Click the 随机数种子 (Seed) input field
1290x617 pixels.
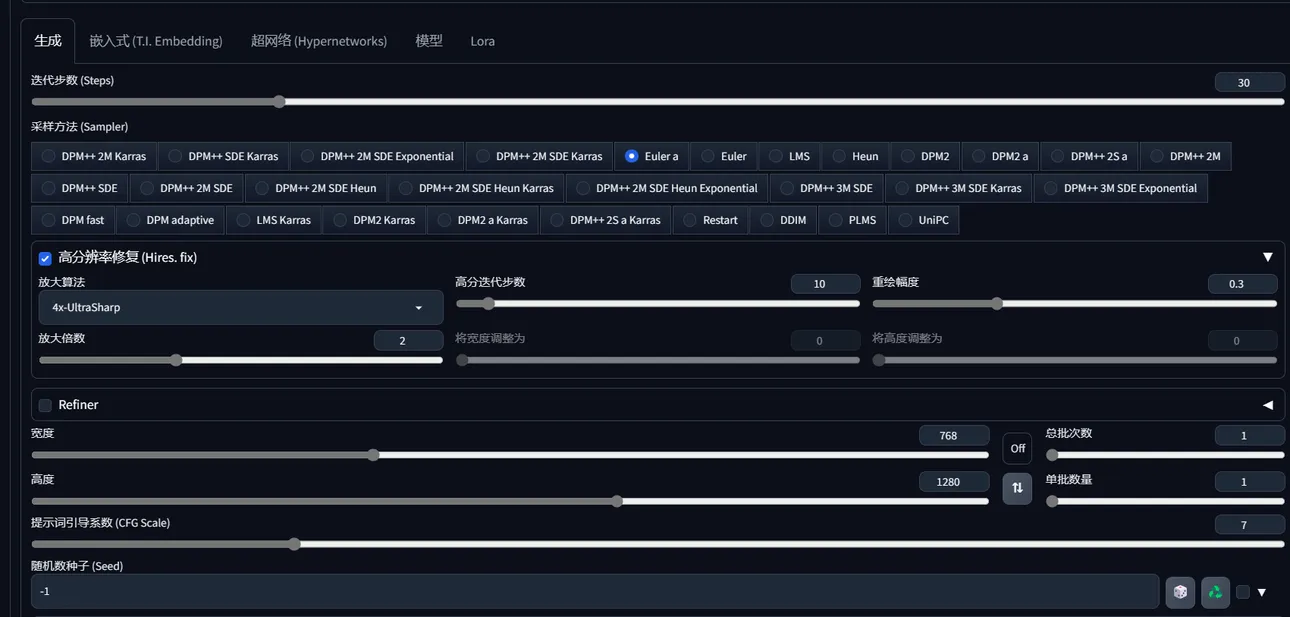click(594, 591)
